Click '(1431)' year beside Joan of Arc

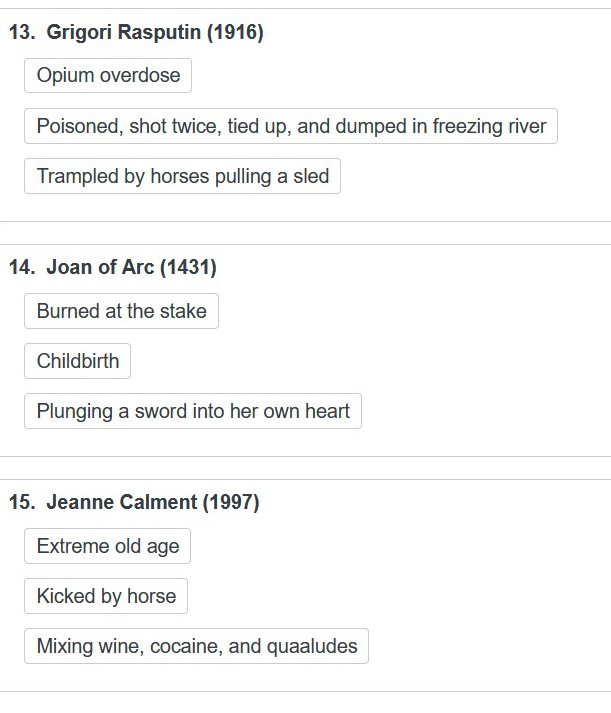click(x=188, y=267)
